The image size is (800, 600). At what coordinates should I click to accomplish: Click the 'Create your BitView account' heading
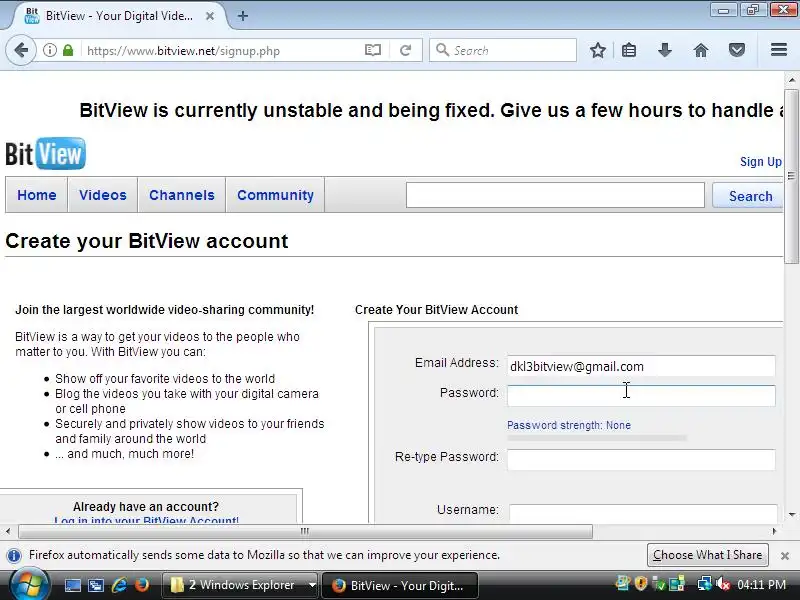click(147, 241)
